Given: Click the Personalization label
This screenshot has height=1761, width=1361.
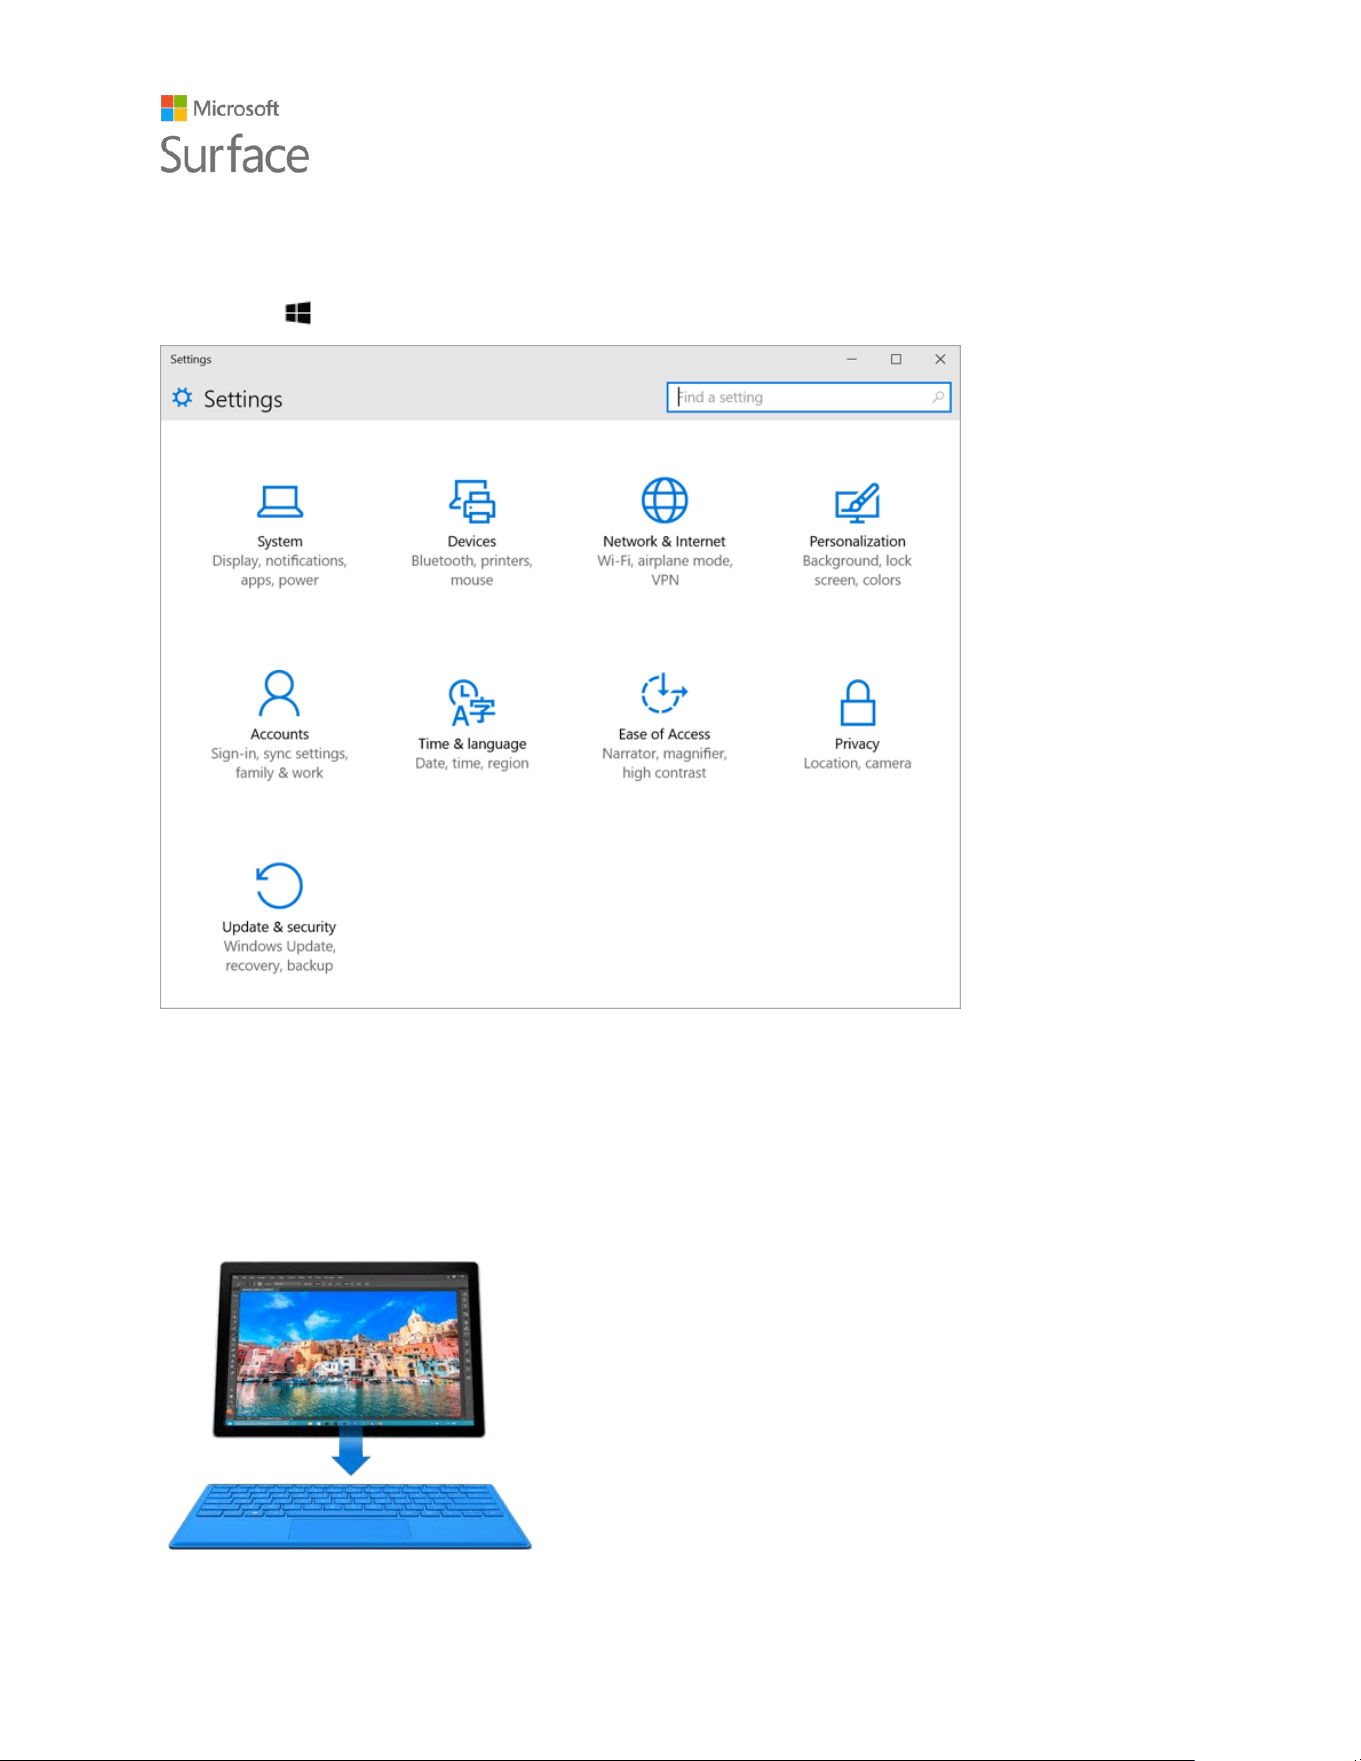Looking at the screenshot, I should 857,541.
